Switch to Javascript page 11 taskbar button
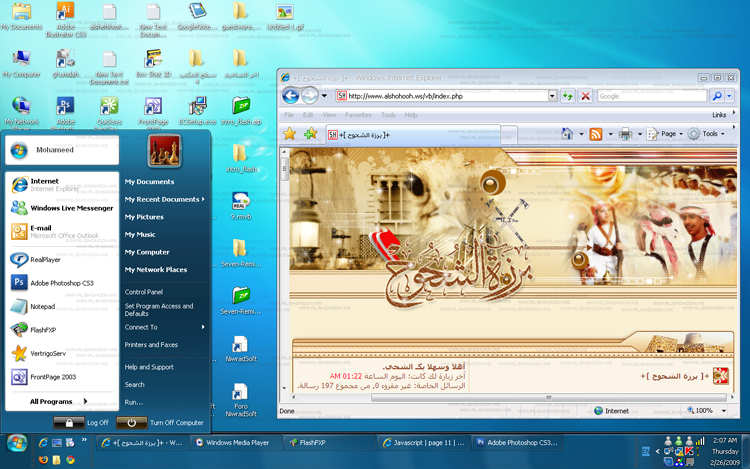750x469 pixels. [424, 443]
